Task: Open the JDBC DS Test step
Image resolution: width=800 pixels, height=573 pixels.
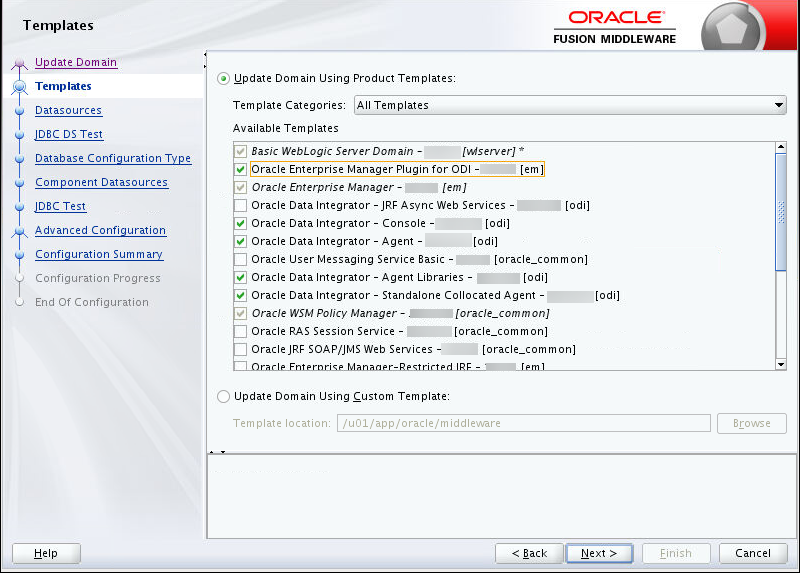Action: coord(69,134)
